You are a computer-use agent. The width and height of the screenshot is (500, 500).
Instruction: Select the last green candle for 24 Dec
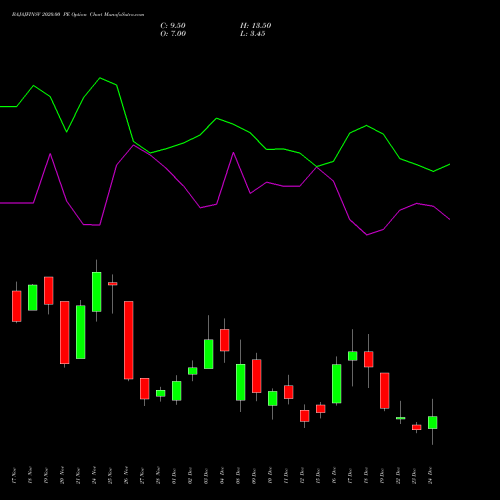433,422
